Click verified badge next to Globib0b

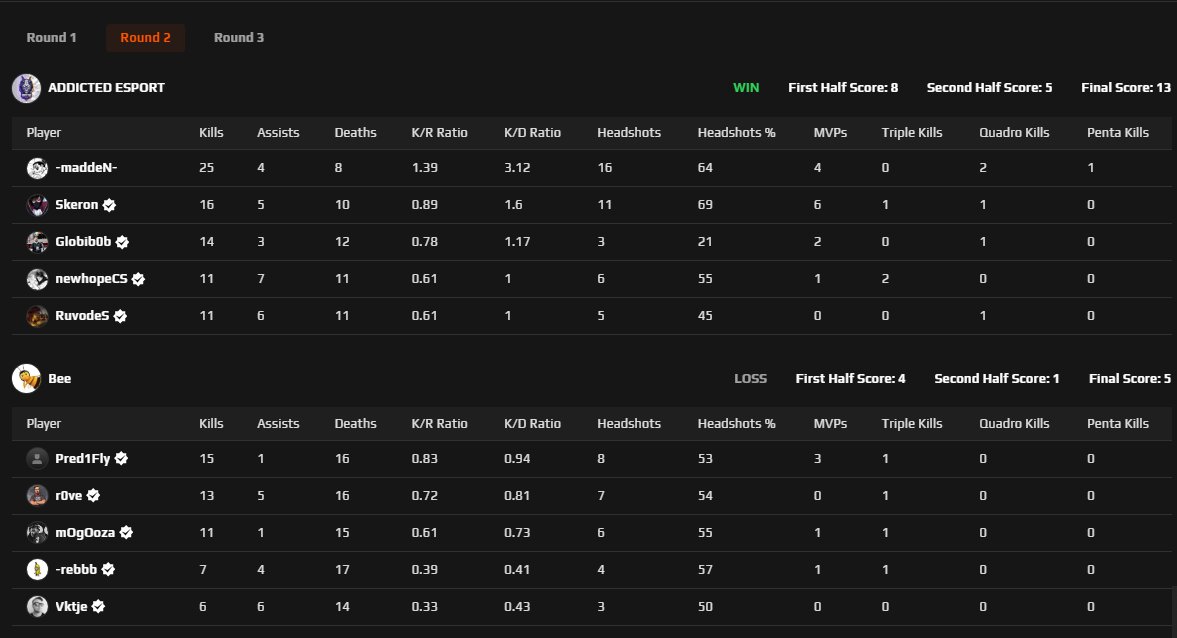click(122, 242)
